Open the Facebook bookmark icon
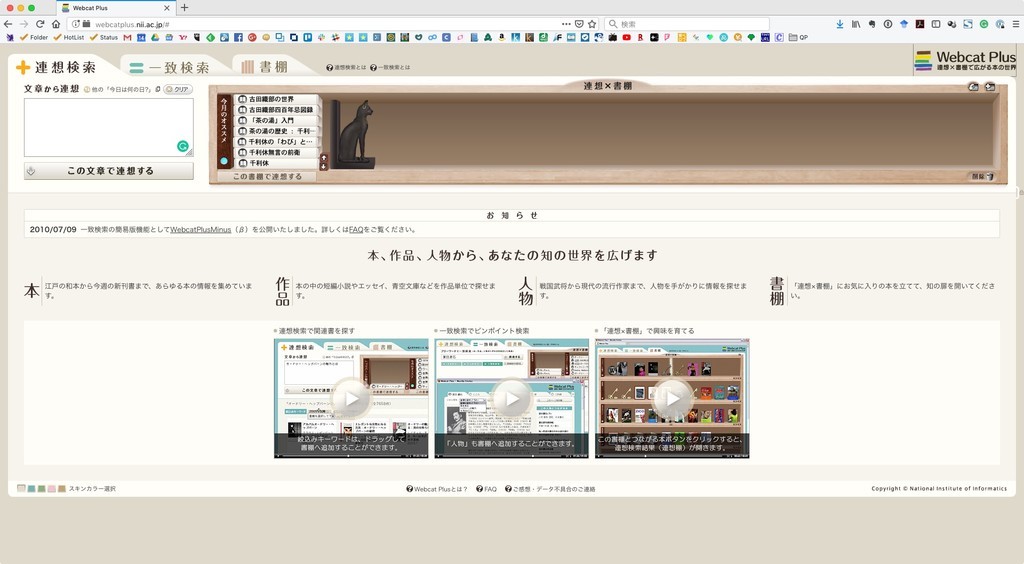This screenshot has height=564, width=1024. point(238,37)
